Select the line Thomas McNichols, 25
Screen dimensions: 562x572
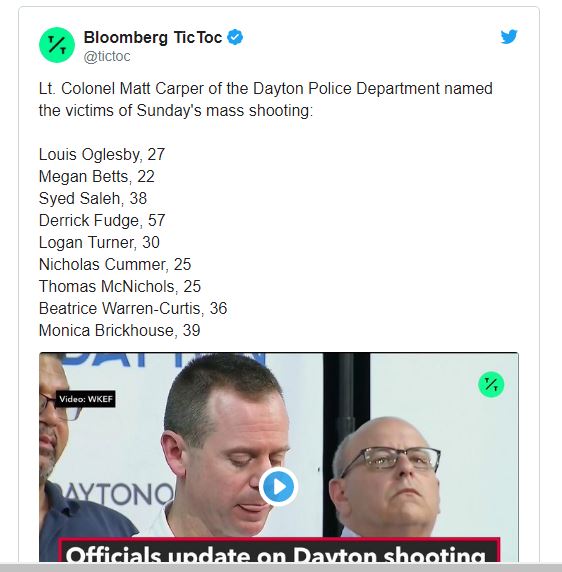[120, 286]
